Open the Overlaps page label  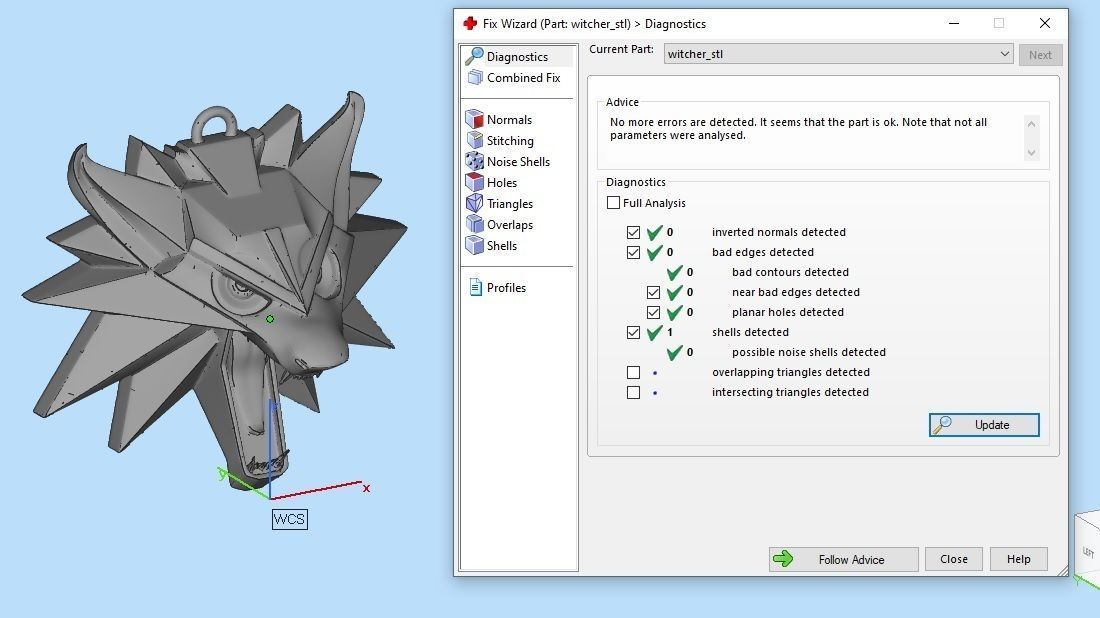[510, 225]
